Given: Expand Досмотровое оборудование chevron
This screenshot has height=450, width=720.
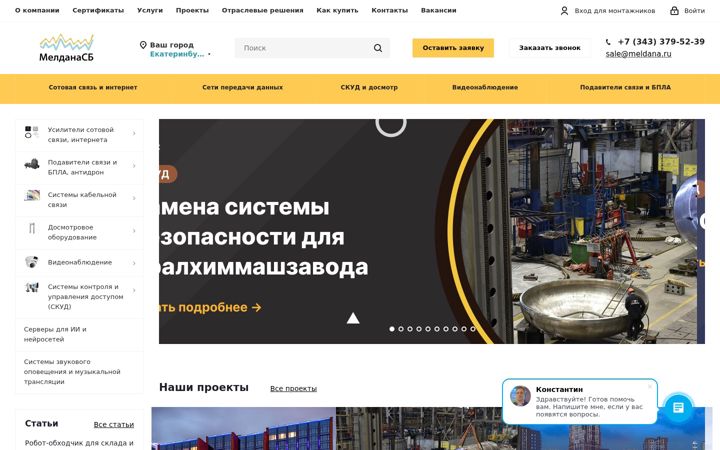Looking at the screenshot, I should pos(134,231).
